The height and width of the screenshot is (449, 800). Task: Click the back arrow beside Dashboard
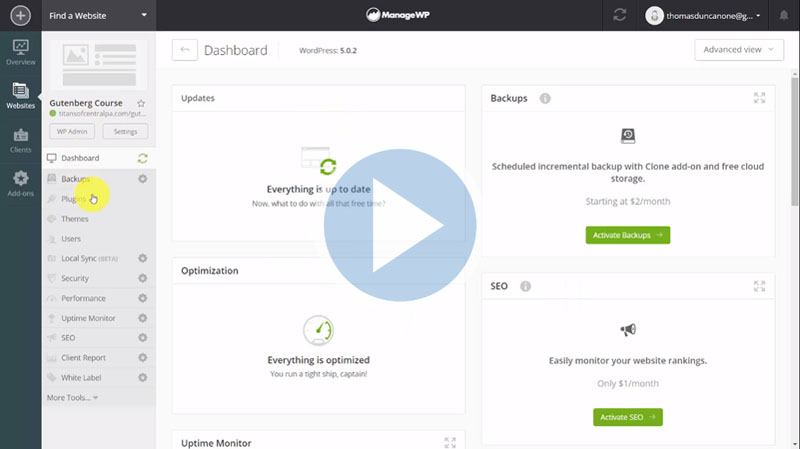coord(184,50)
